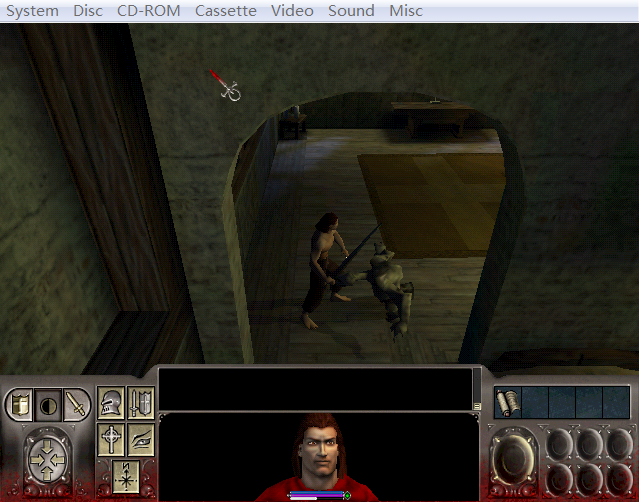The height and width of the screenshot is (502, 639).
Task: Open the CD-ROM menu
Action: pyautogui.click(x=148, y=11)
